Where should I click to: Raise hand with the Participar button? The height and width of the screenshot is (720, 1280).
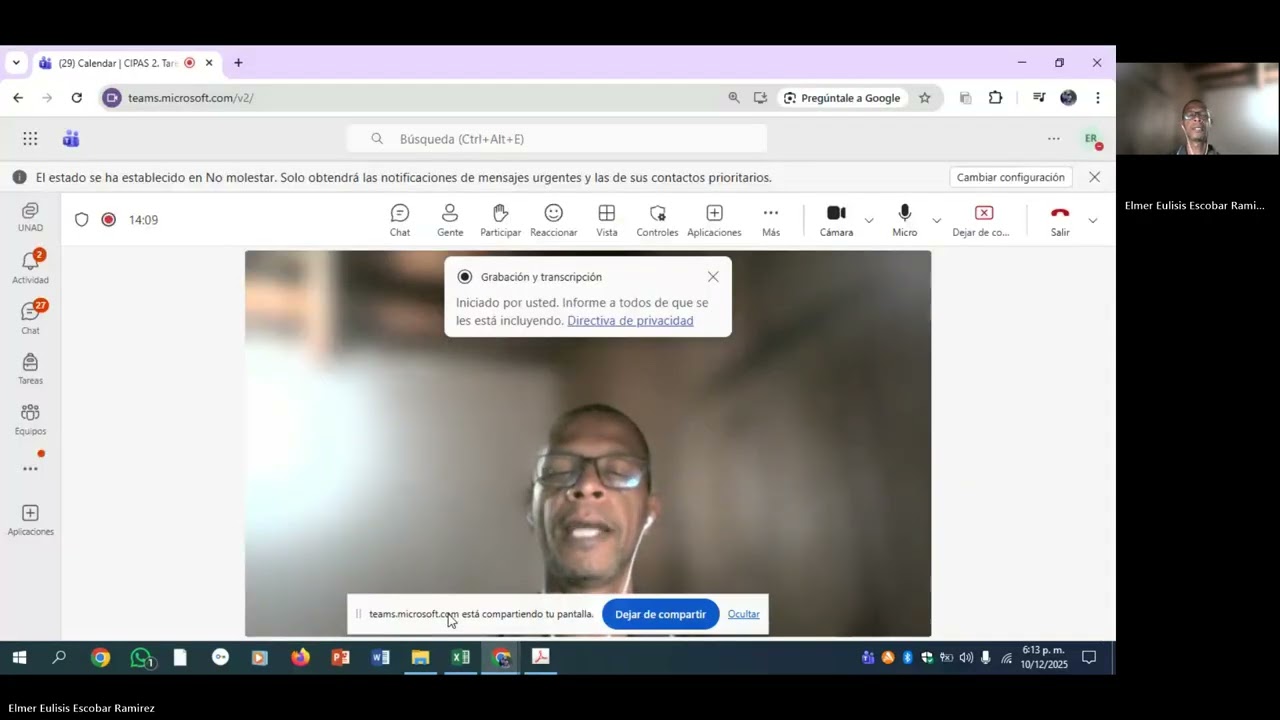pos(500,220)
